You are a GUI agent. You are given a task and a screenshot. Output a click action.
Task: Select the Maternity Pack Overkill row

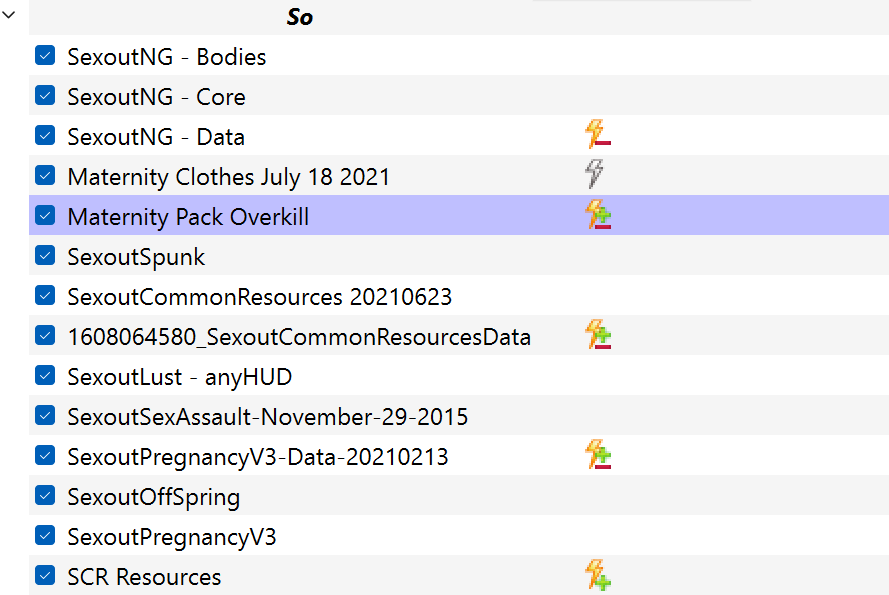tap(188, 216)
